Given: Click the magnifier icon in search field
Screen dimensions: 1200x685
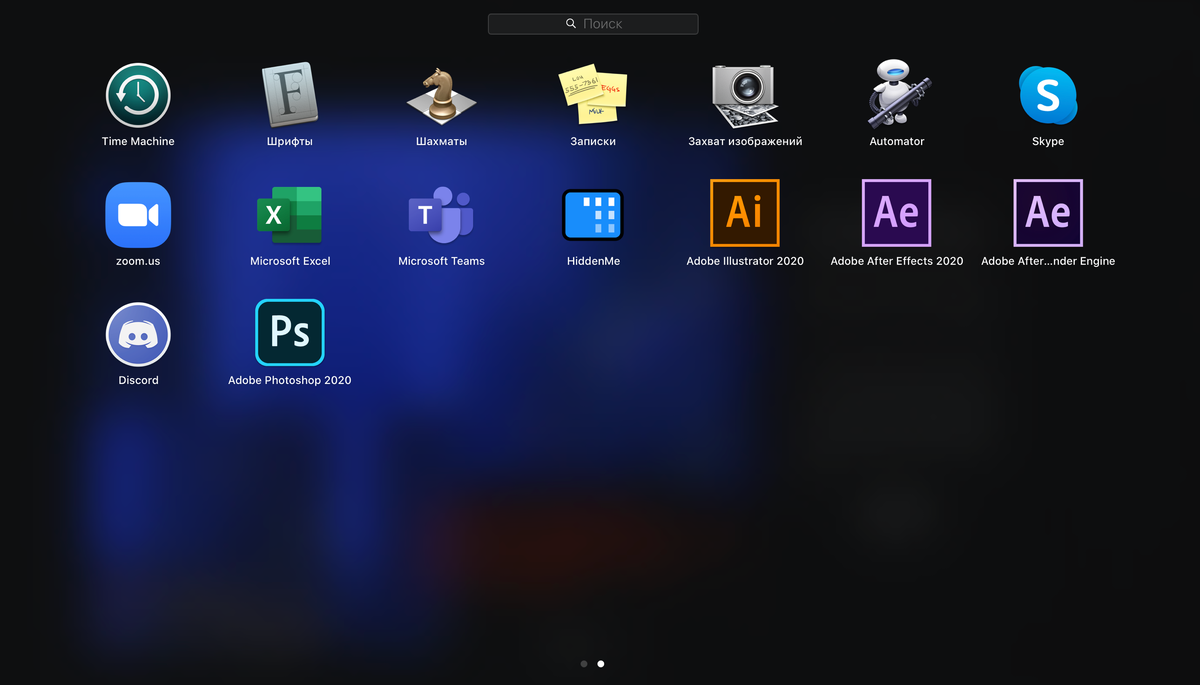Looking at the screenshot, I should coord(571,23).
